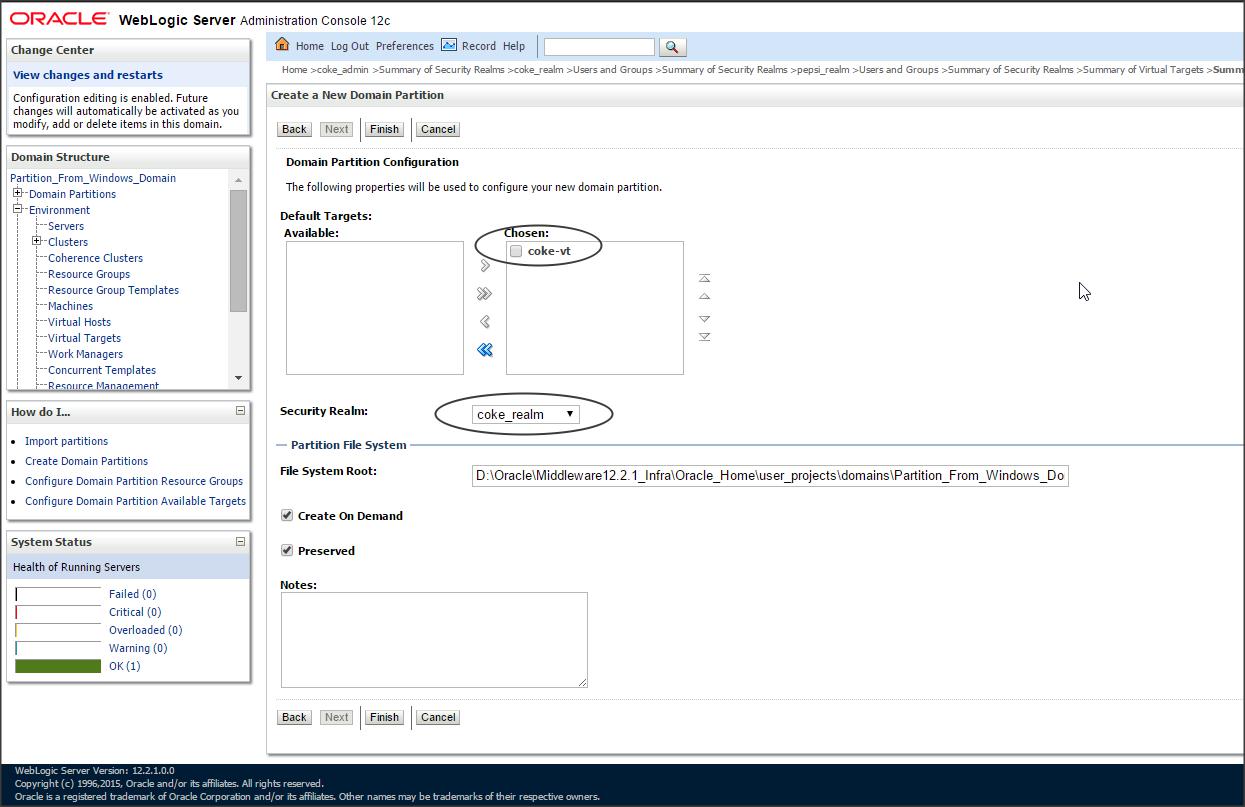Image resolution: width=1245 pixels, height=807 pixels.
Task: Click the bottom Cancel button
Action: [x=438, y=717]
